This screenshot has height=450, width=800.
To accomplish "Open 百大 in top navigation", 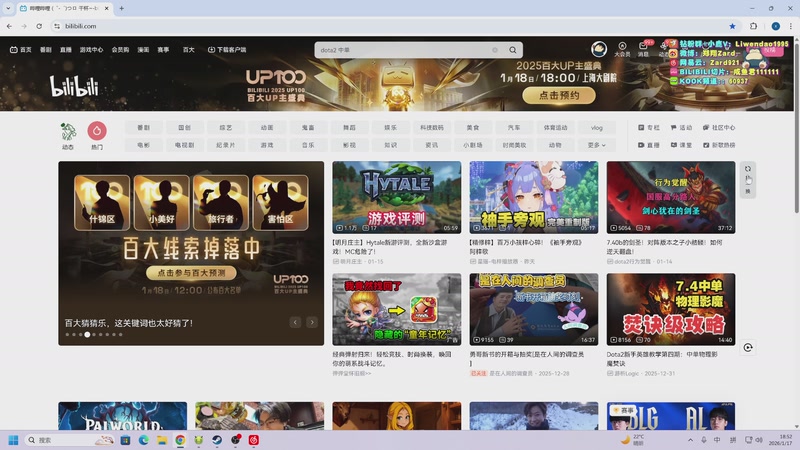I will click(x=189, y=49).
